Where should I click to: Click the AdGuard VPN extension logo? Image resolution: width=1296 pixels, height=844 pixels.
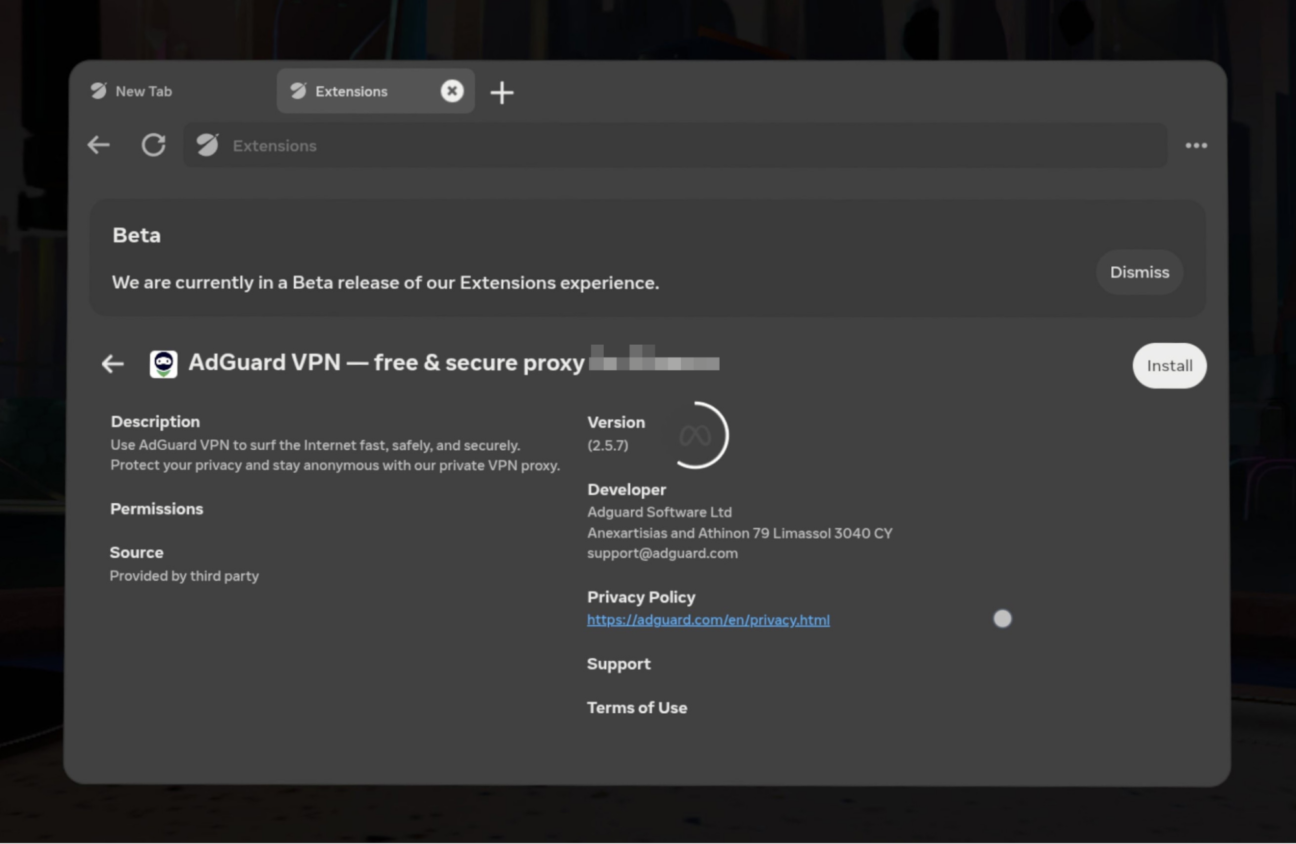(163, 364)
